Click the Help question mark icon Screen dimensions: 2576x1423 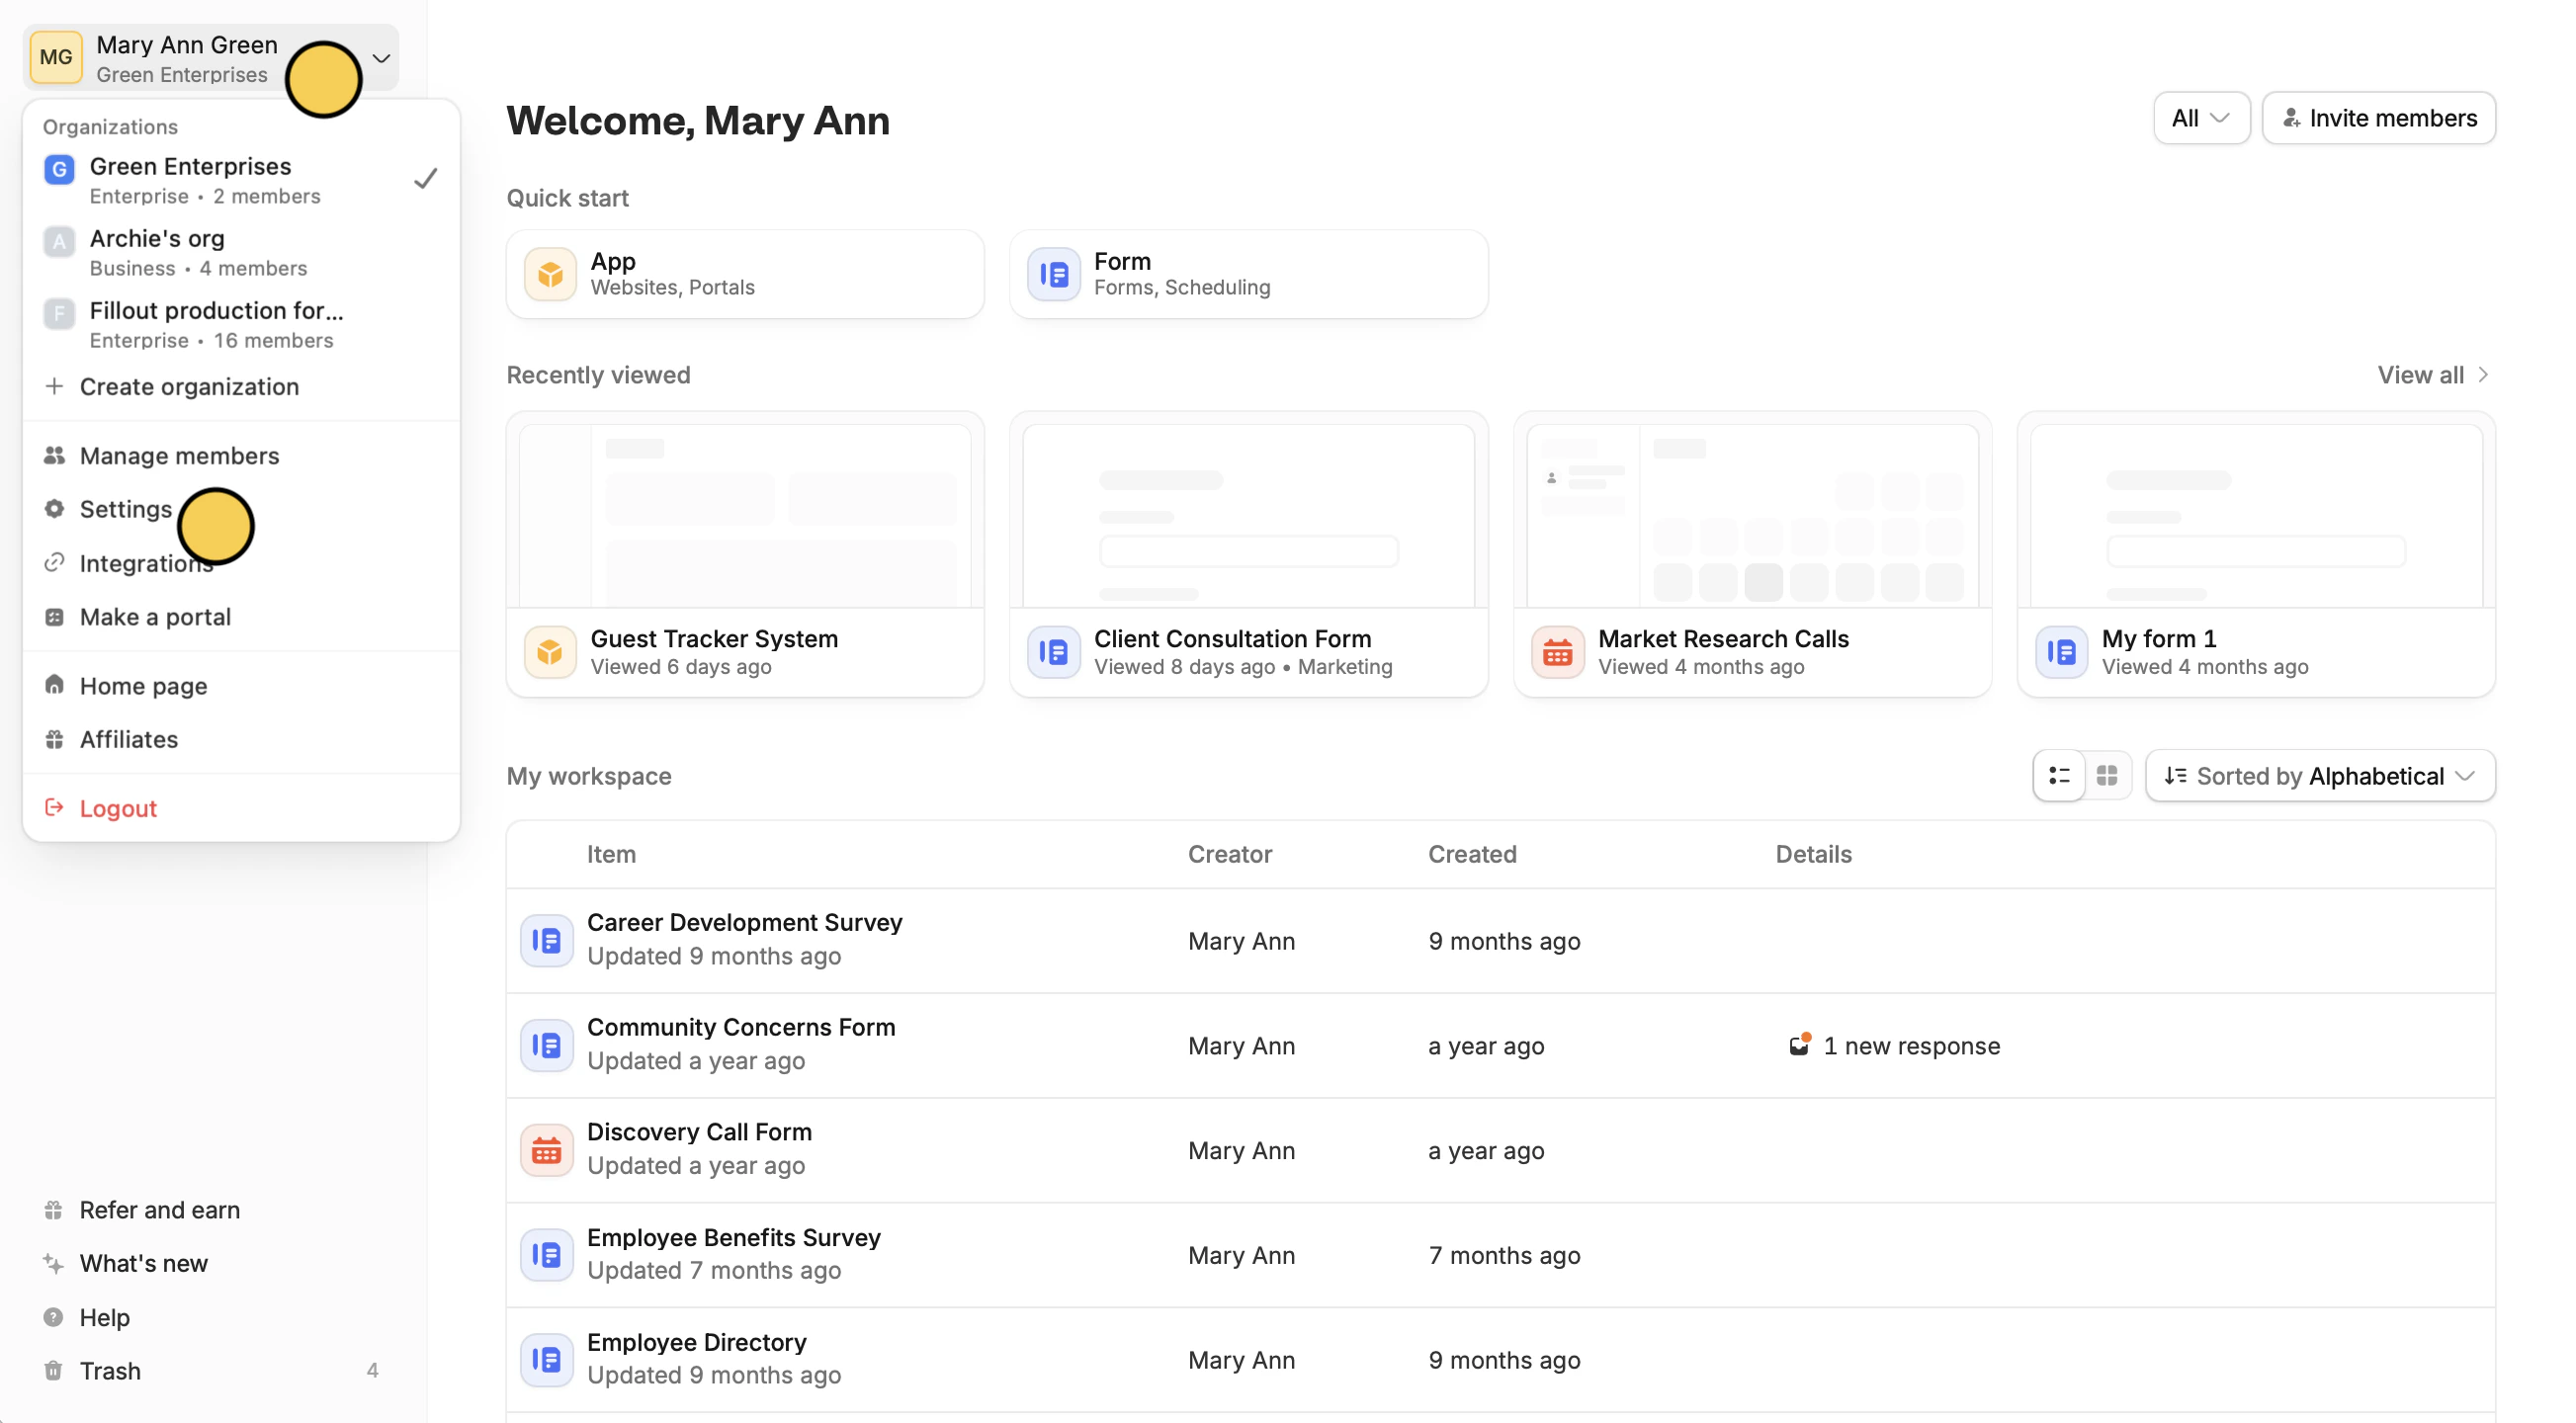[x=54, y=1317]
